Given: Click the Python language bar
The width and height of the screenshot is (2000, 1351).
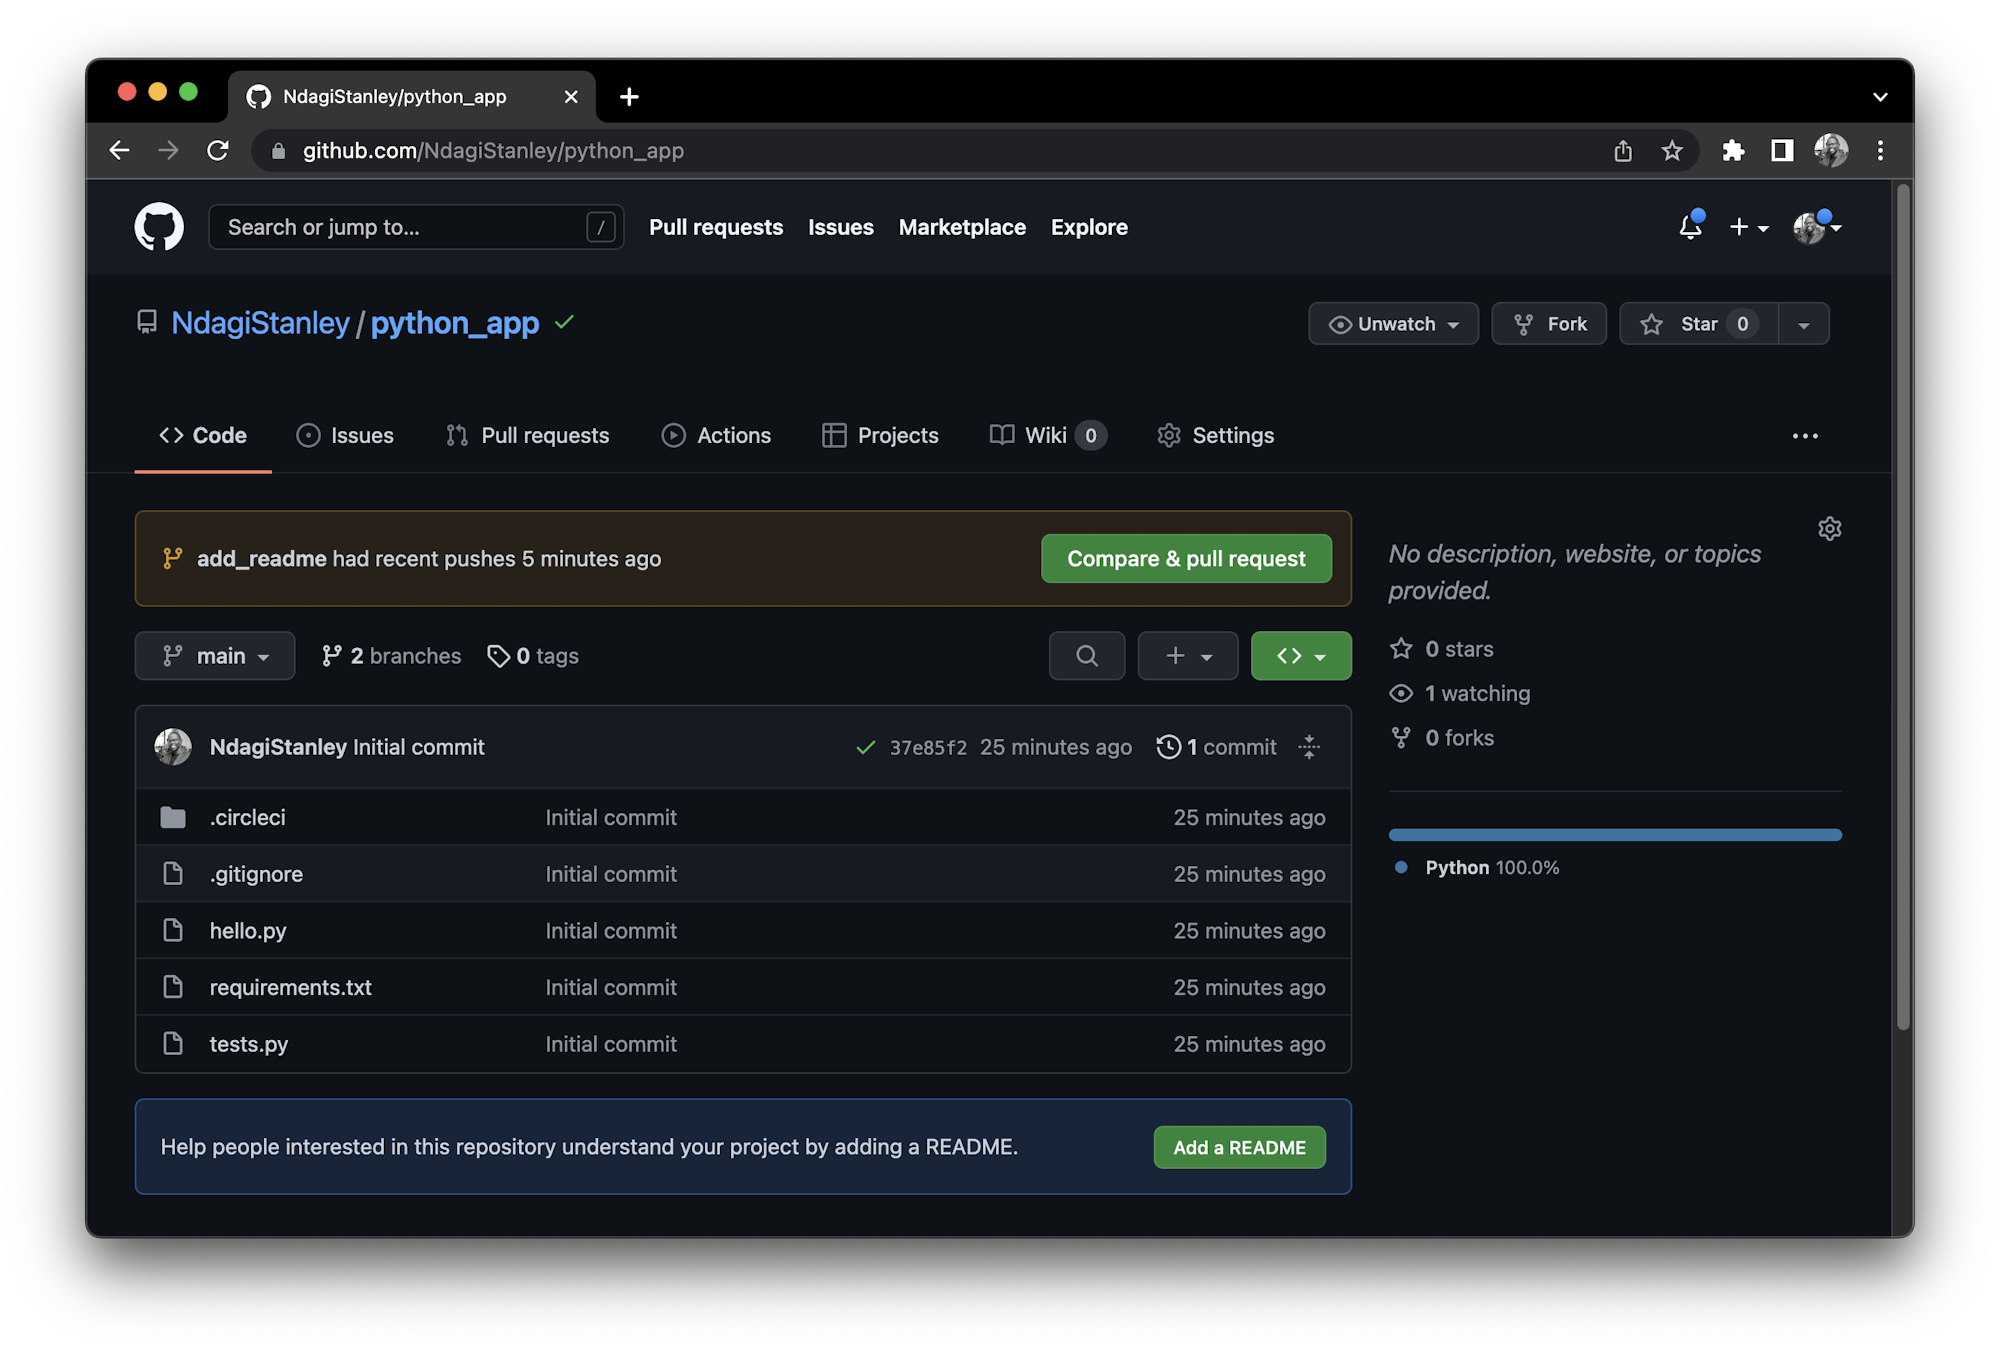Looking at the screenshot, I should pos(1615,834).
